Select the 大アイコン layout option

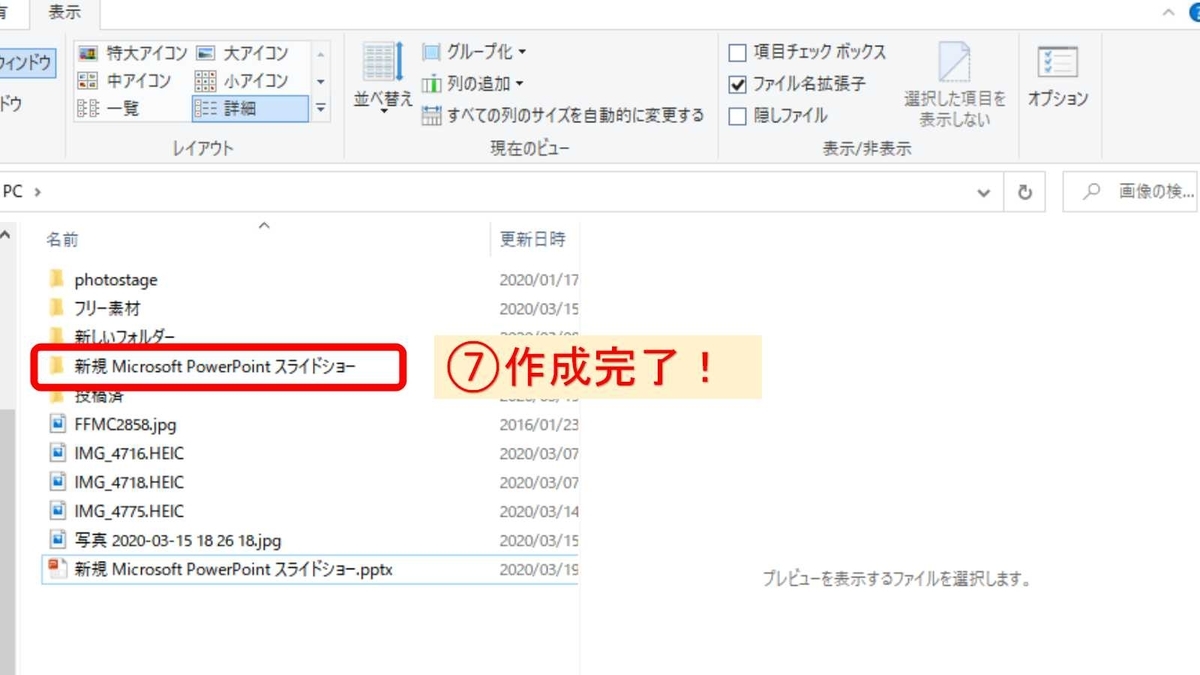click(x=241, y=53)
